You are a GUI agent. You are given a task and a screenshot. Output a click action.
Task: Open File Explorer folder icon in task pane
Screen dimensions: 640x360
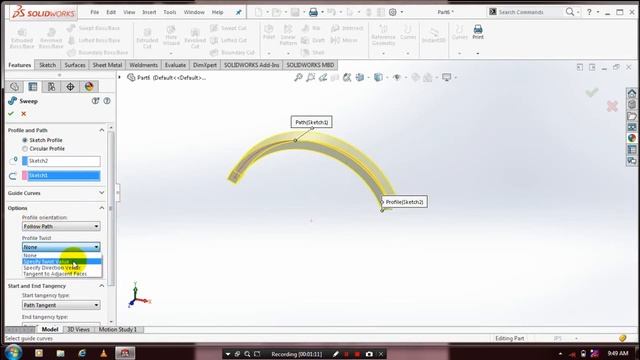[632, 116]
